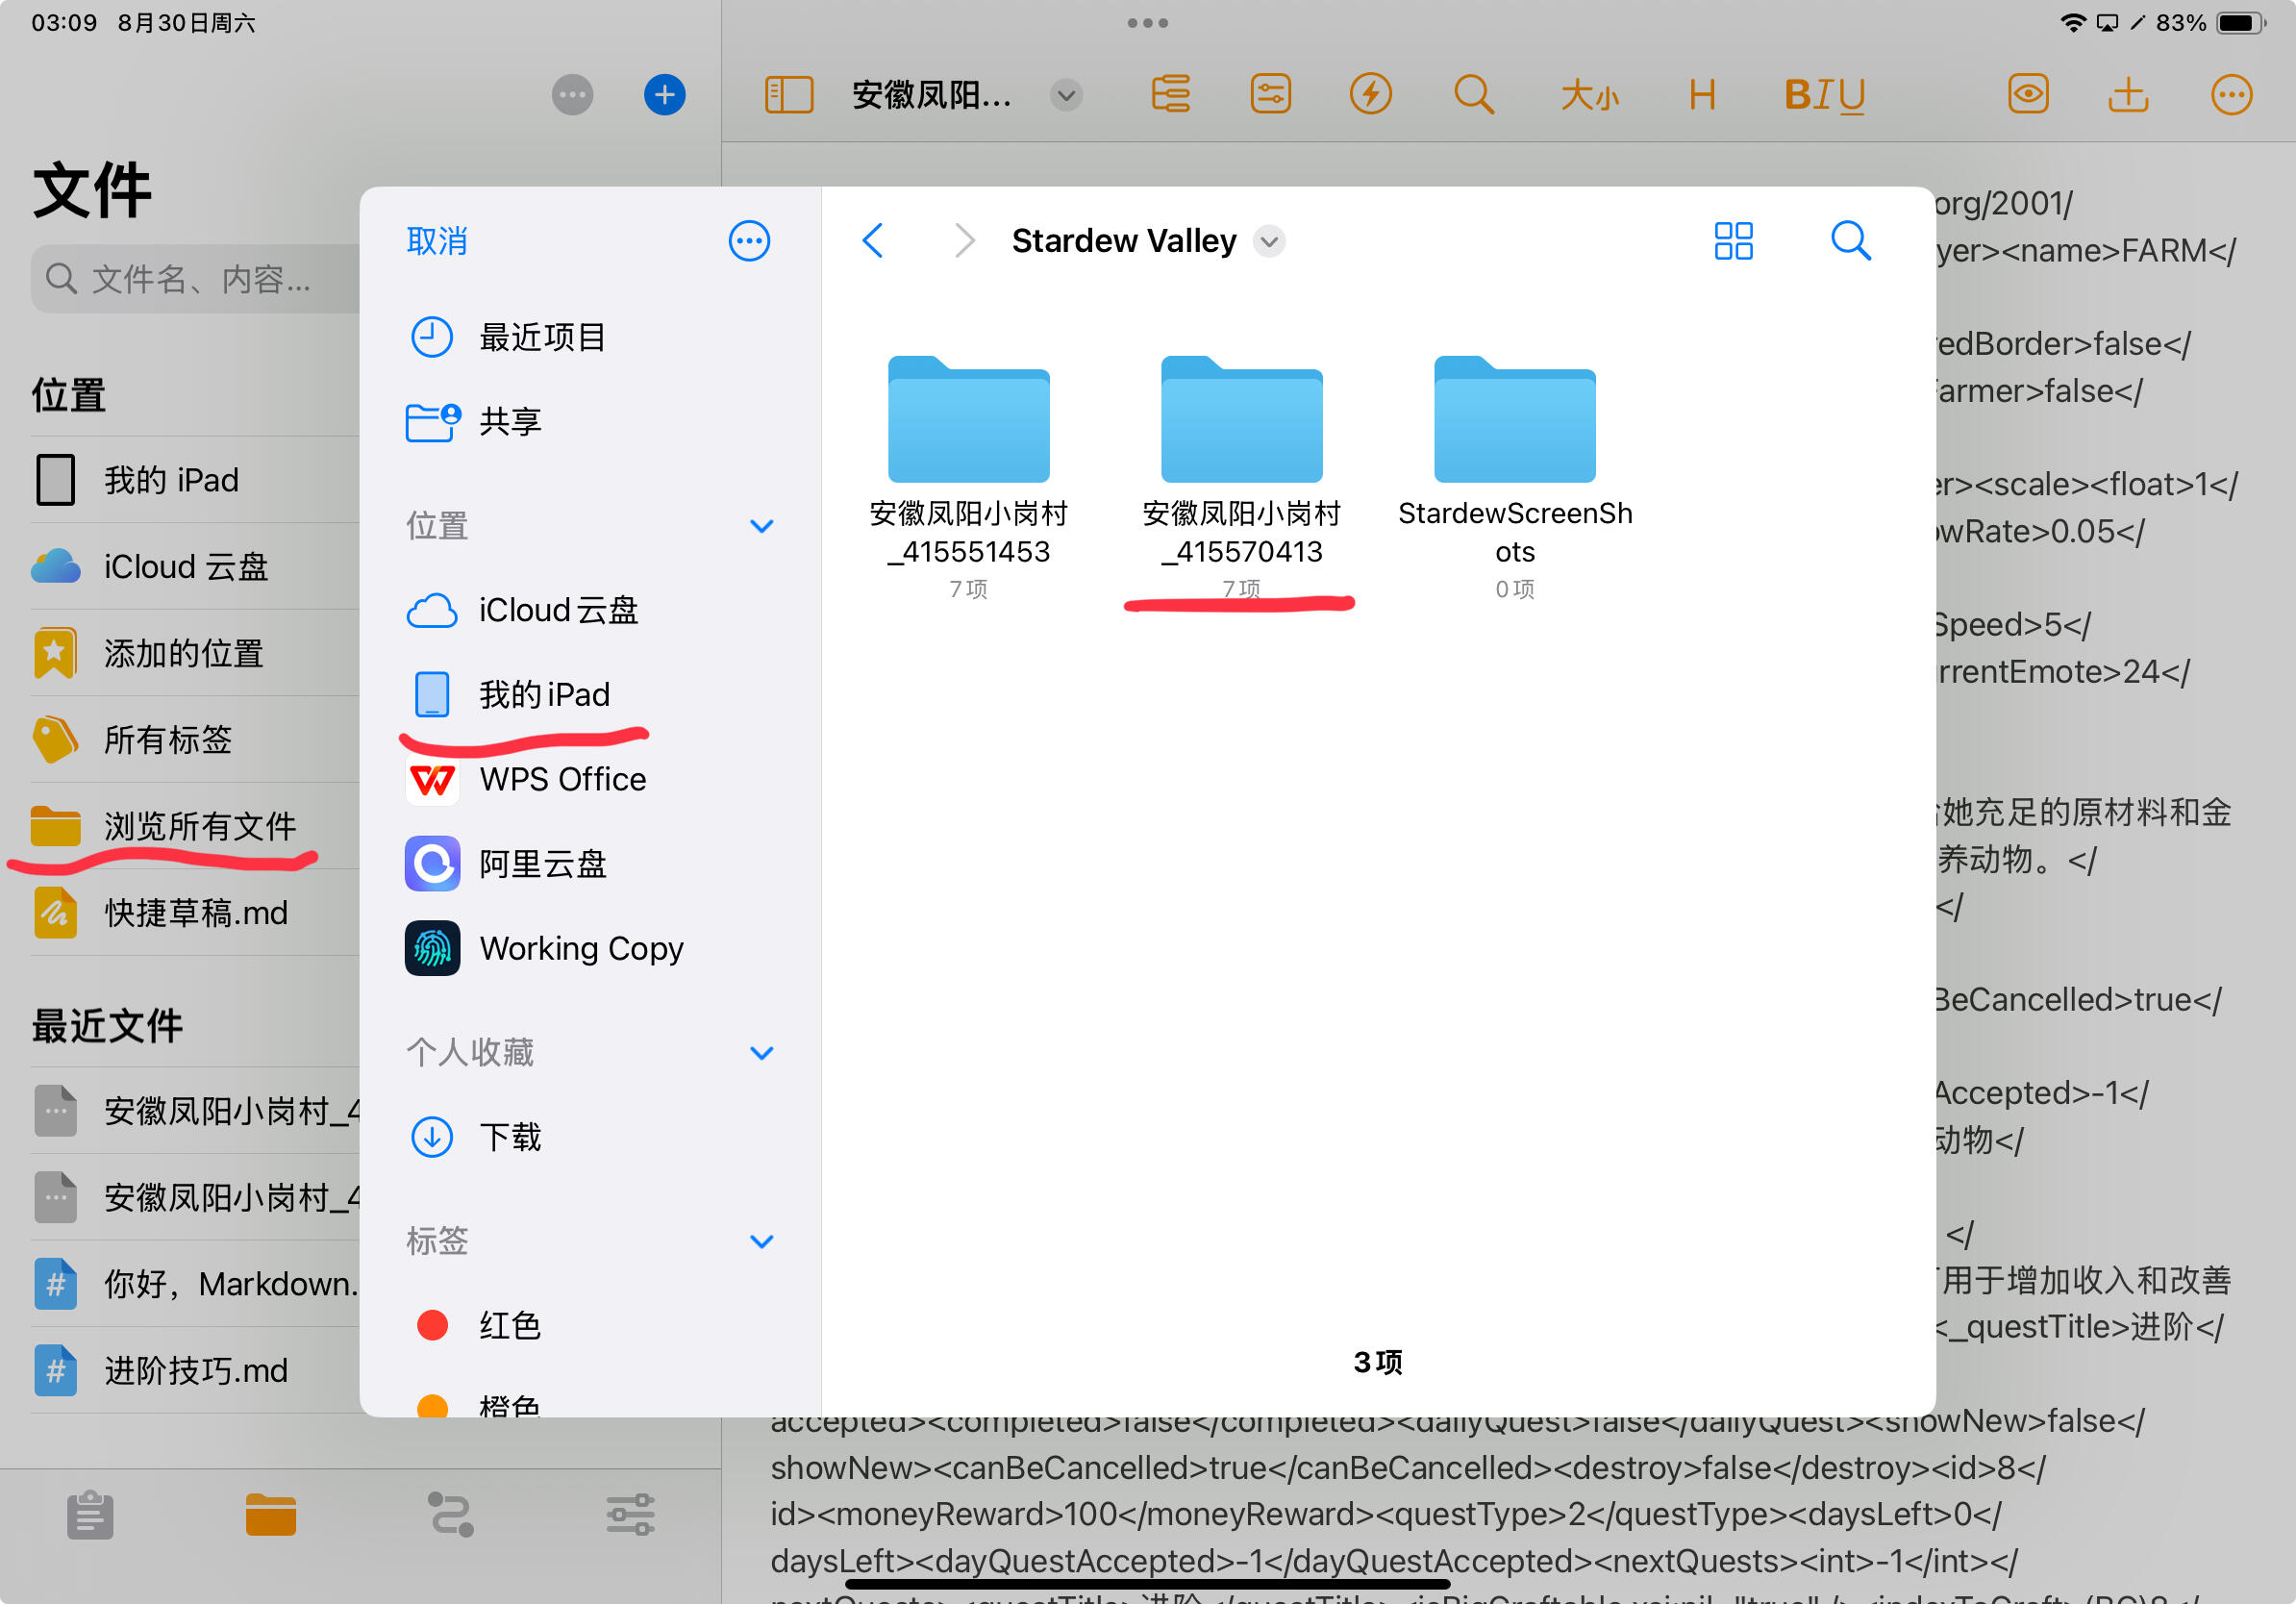Open 浏览所有文件 in Files sidebar
The image size is (2296, 1604).
tap(196, 827)
